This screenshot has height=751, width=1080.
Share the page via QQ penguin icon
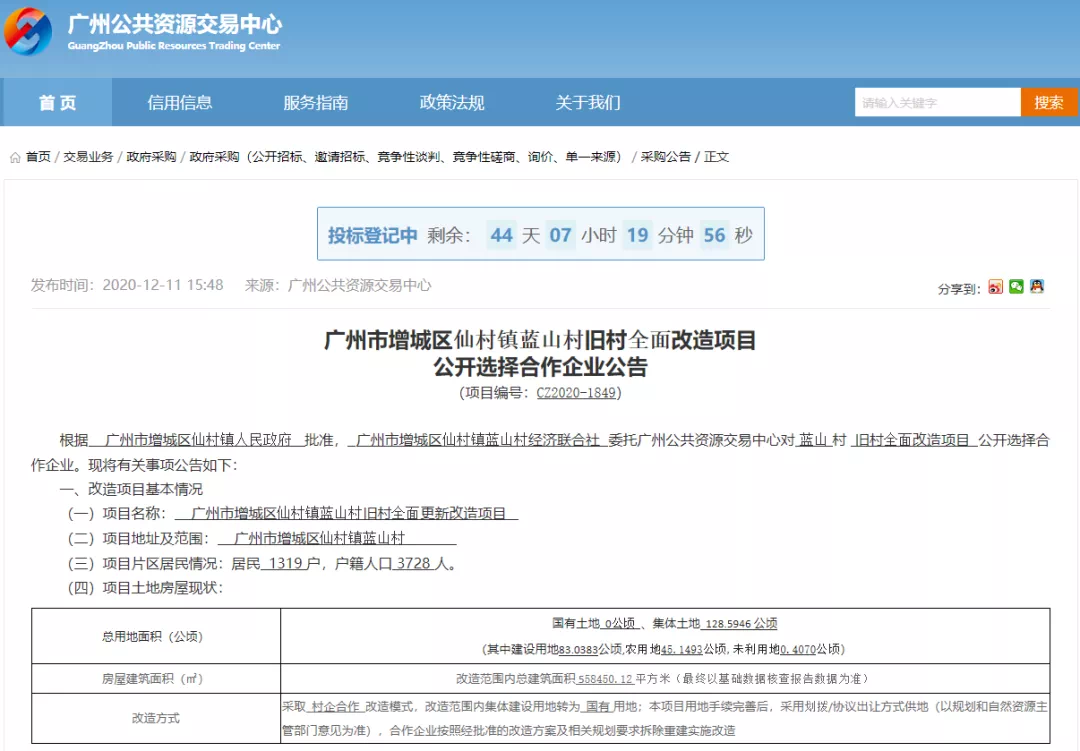pos(1037,287)
